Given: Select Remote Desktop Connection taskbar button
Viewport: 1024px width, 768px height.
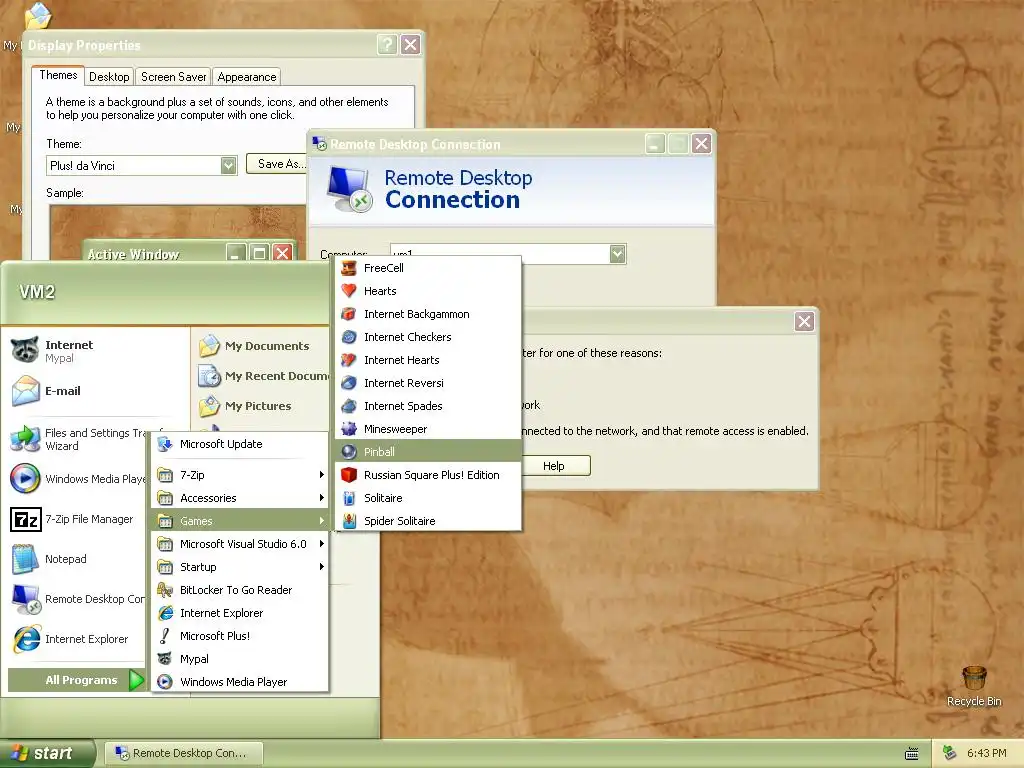Looking at the screenshot, I should click(184, 753).
